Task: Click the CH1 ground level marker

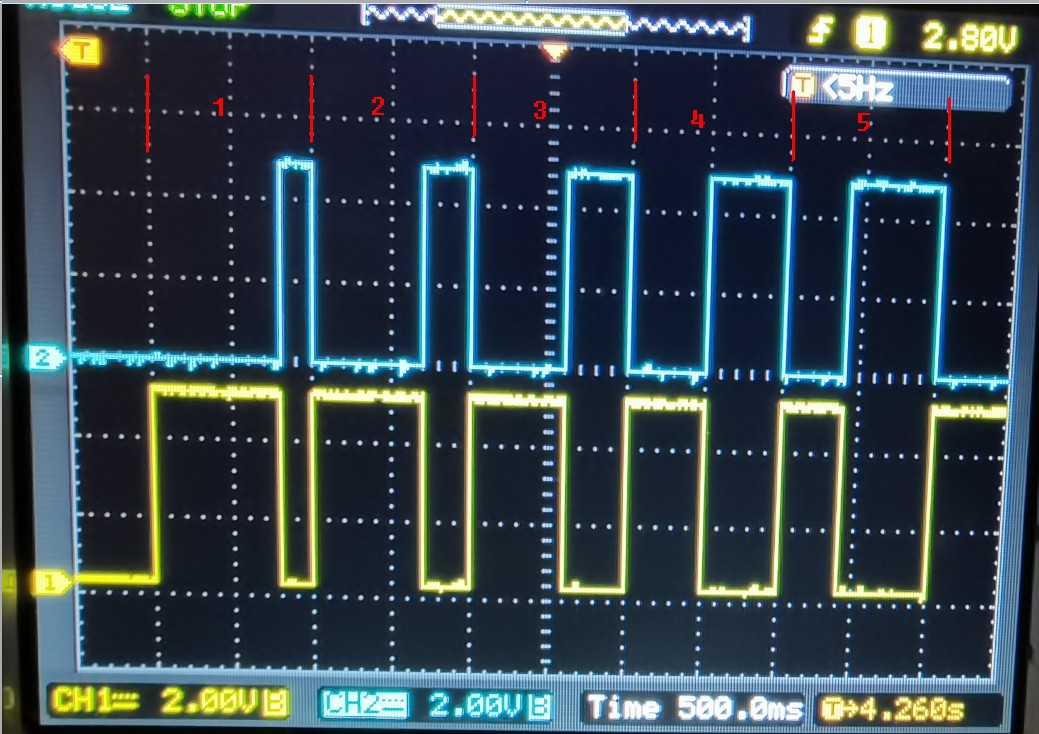Action: coord(52,583)
